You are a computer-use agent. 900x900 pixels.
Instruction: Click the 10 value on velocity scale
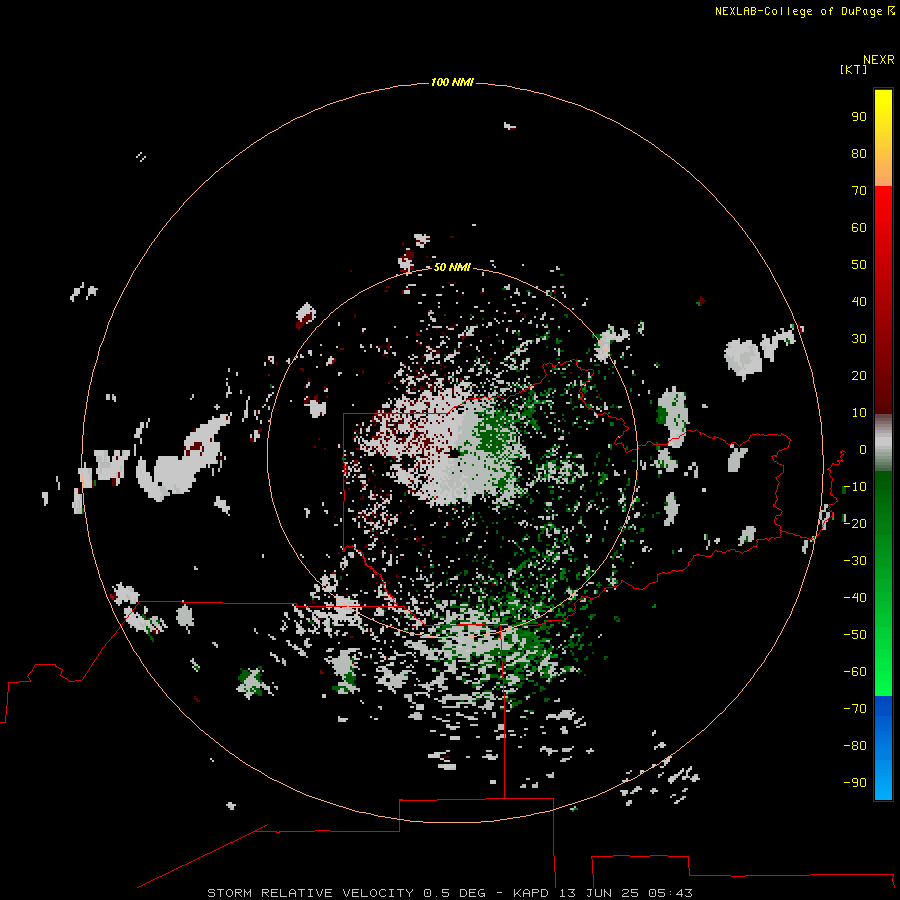(859, 413)
